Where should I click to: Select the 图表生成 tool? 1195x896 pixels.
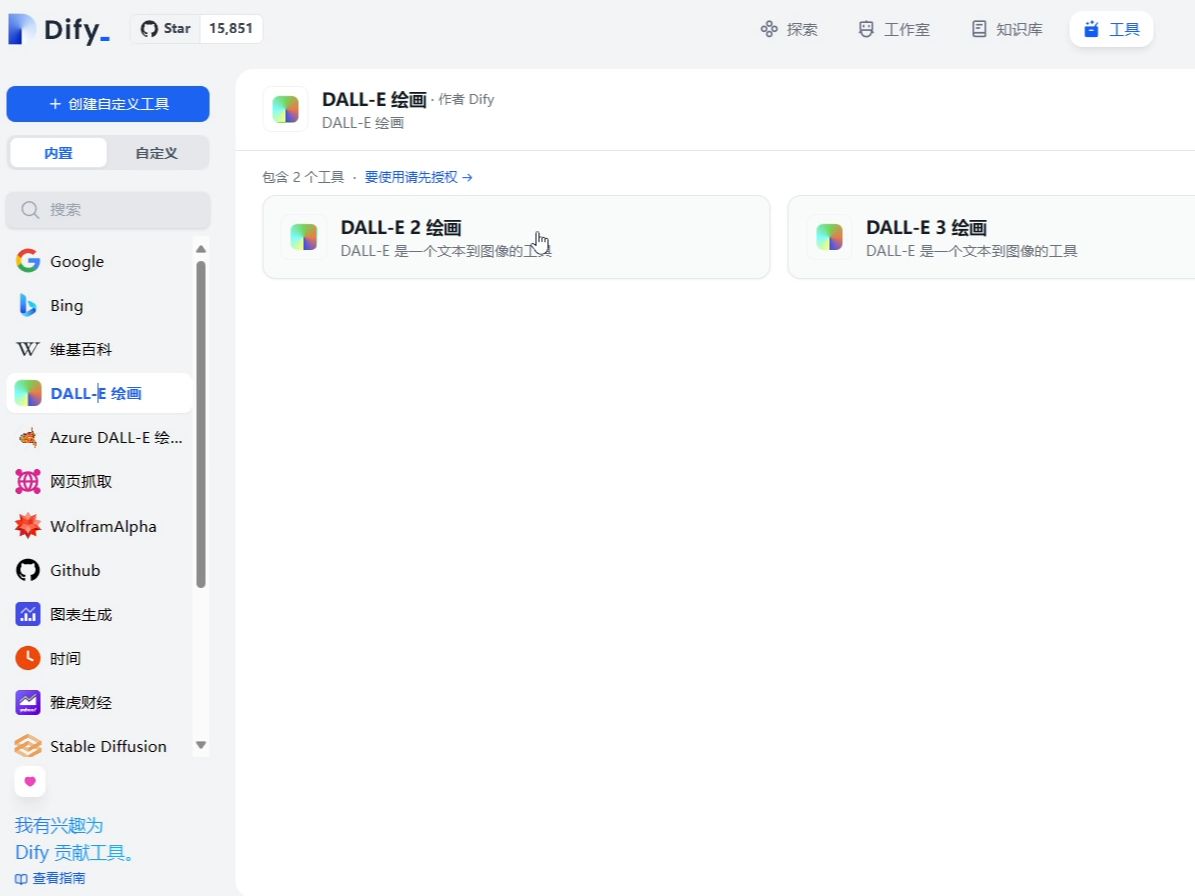click(78, 614)
